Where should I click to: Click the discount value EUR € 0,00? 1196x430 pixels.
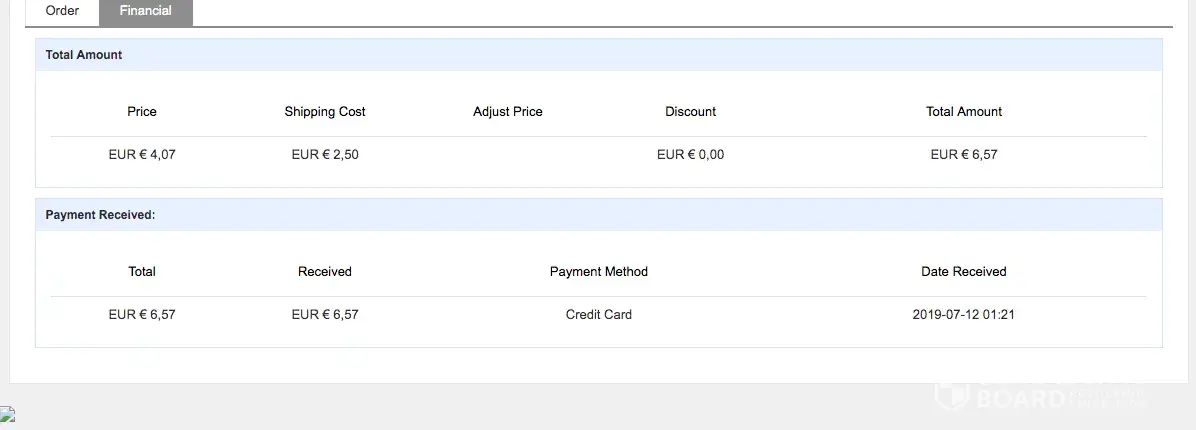(691, 155)
